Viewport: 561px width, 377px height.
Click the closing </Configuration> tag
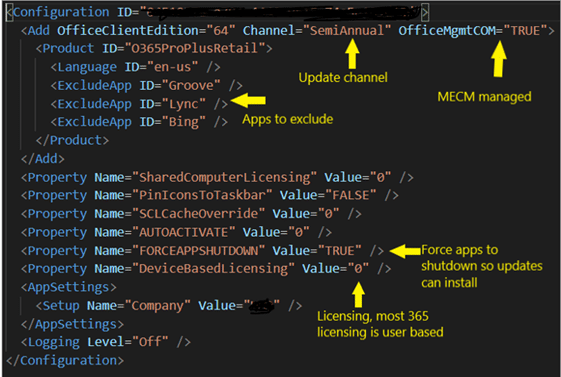point(65,361)
